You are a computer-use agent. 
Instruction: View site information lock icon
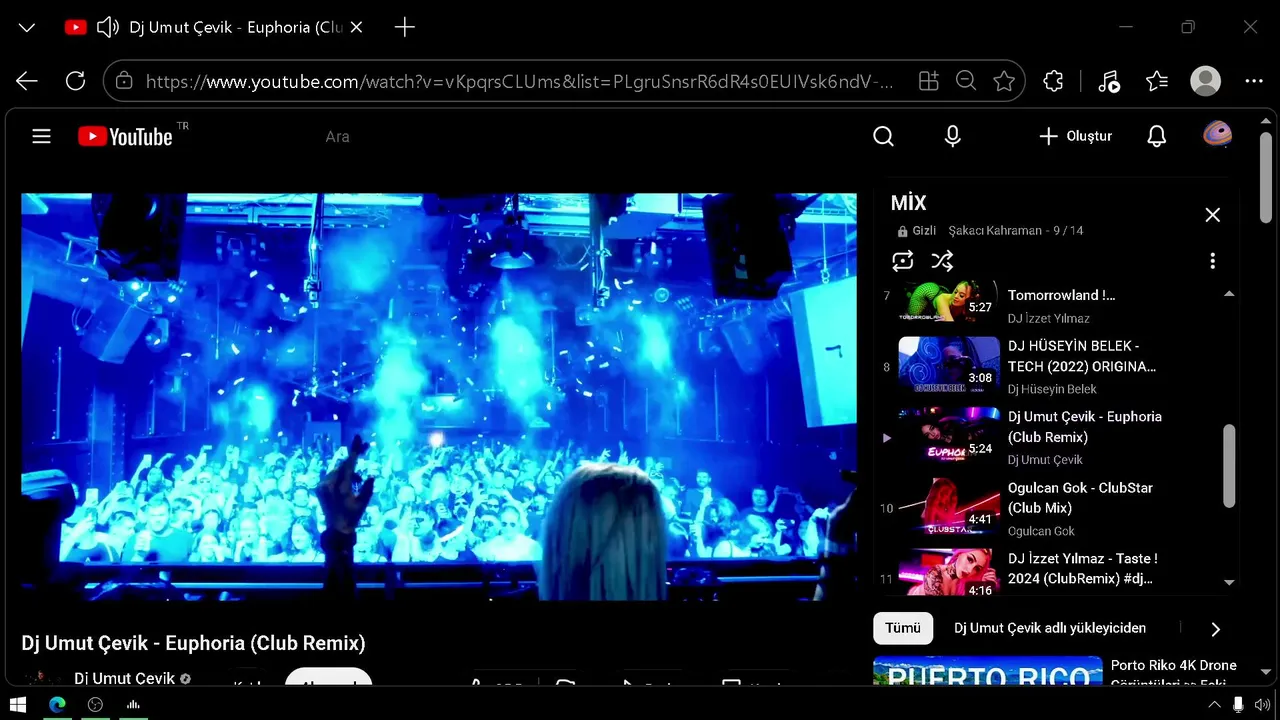124,81
